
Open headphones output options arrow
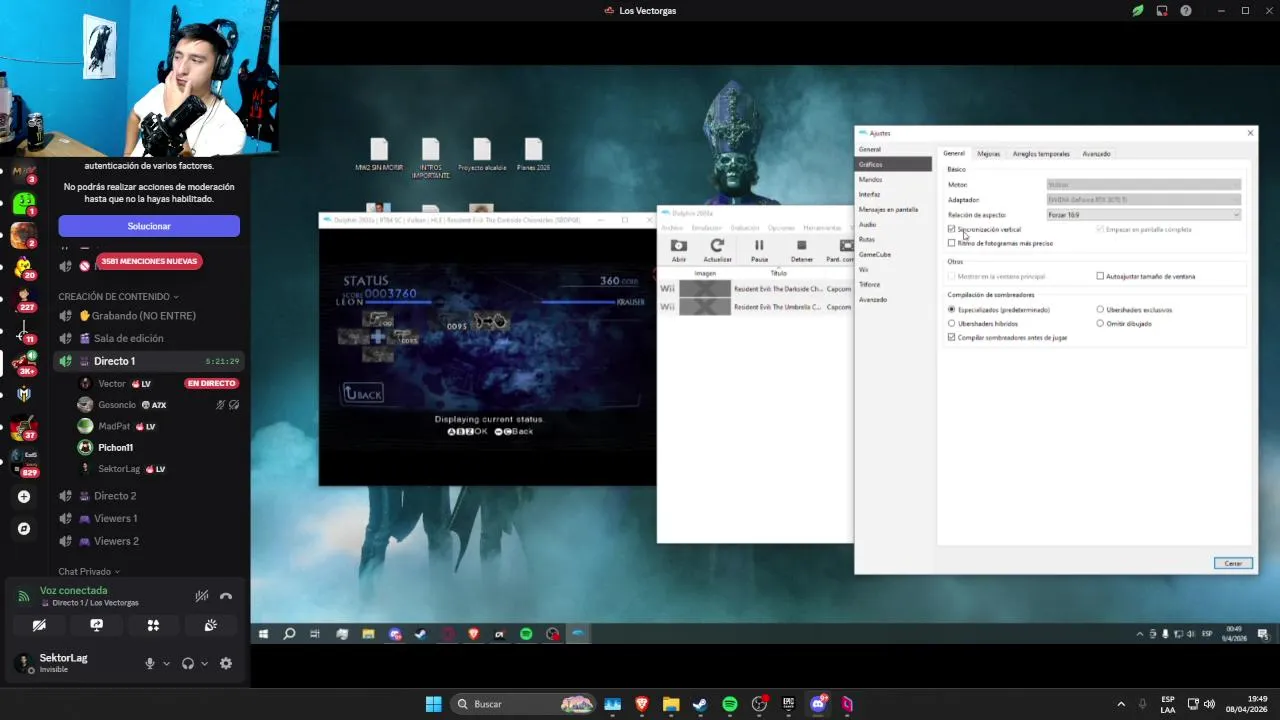204,663
